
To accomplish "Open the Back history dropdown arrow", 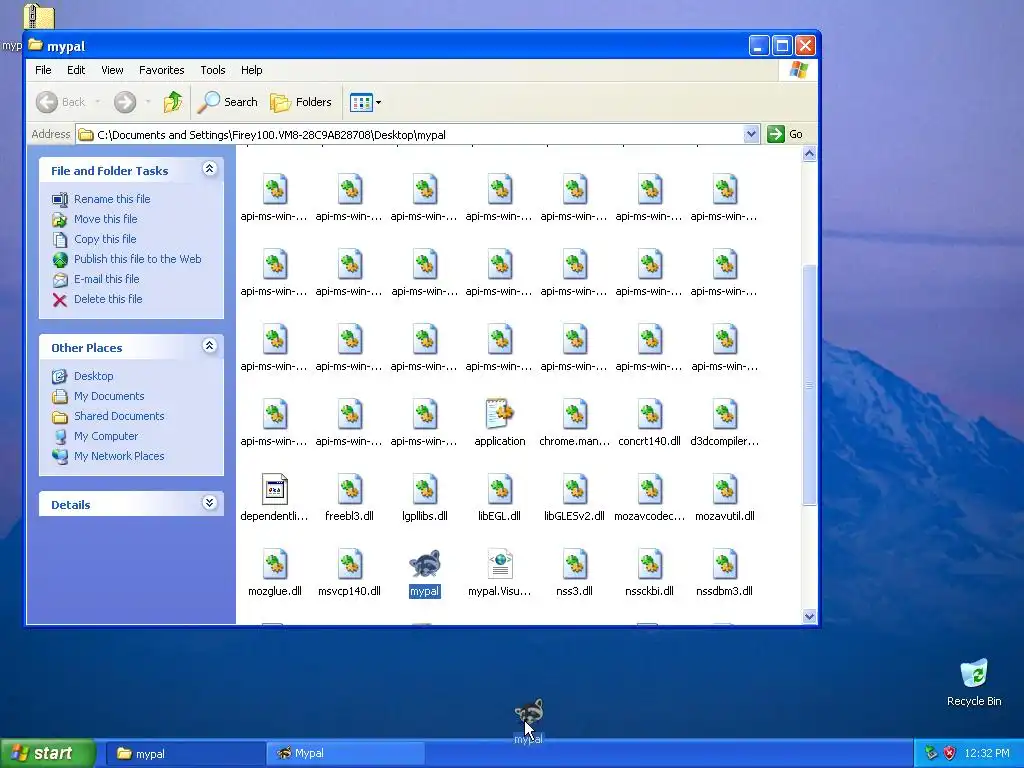I will point(98,102).
